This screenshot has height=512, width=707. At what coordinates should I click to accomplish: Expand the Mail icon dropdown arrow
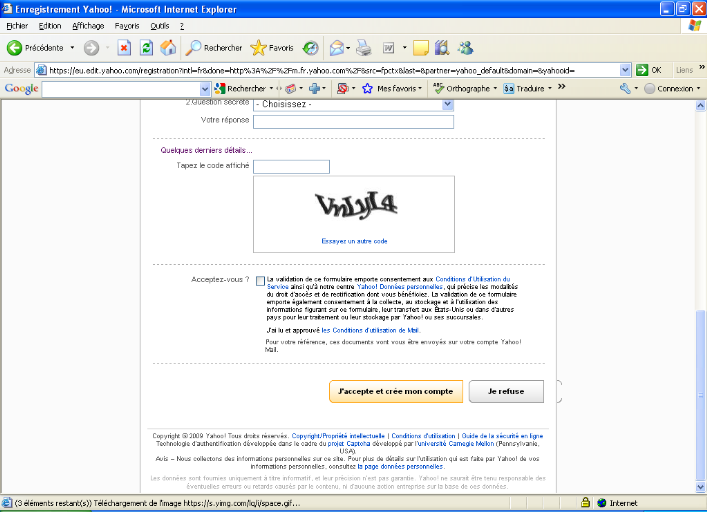pyautogui.click(x=349, y=48)
